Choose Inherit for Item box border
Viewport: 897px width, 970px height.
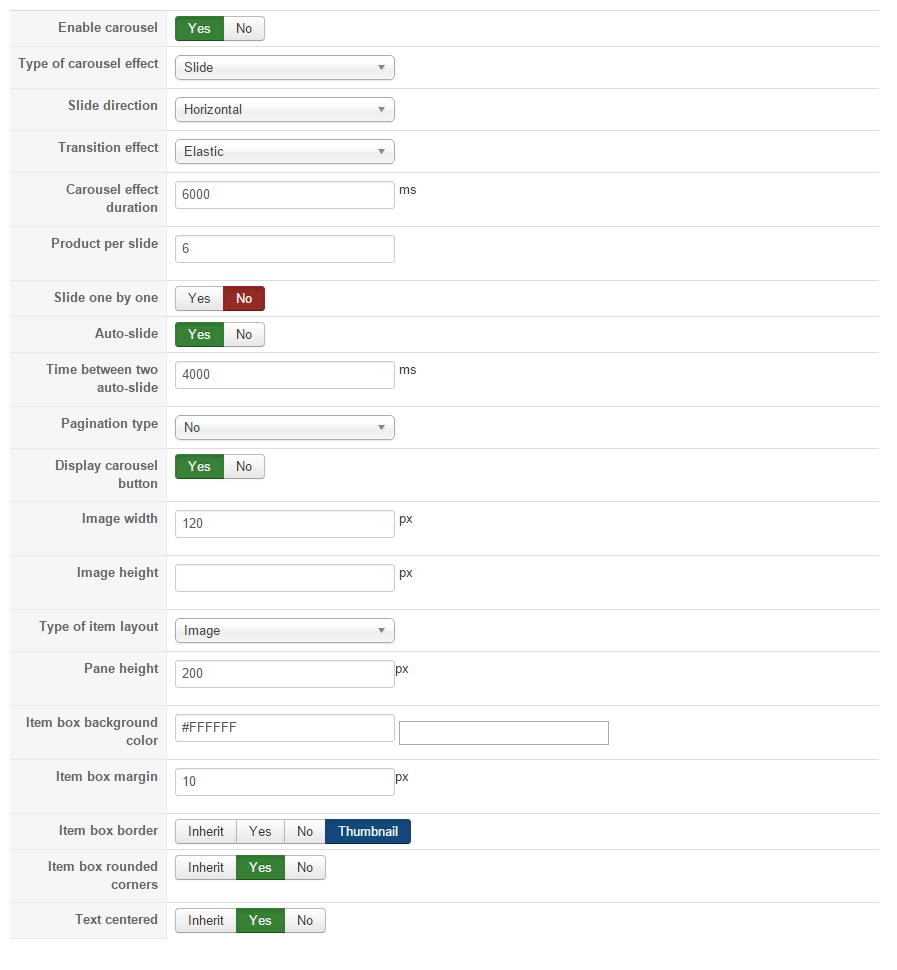pyautogui.click(x=206, y=831)
